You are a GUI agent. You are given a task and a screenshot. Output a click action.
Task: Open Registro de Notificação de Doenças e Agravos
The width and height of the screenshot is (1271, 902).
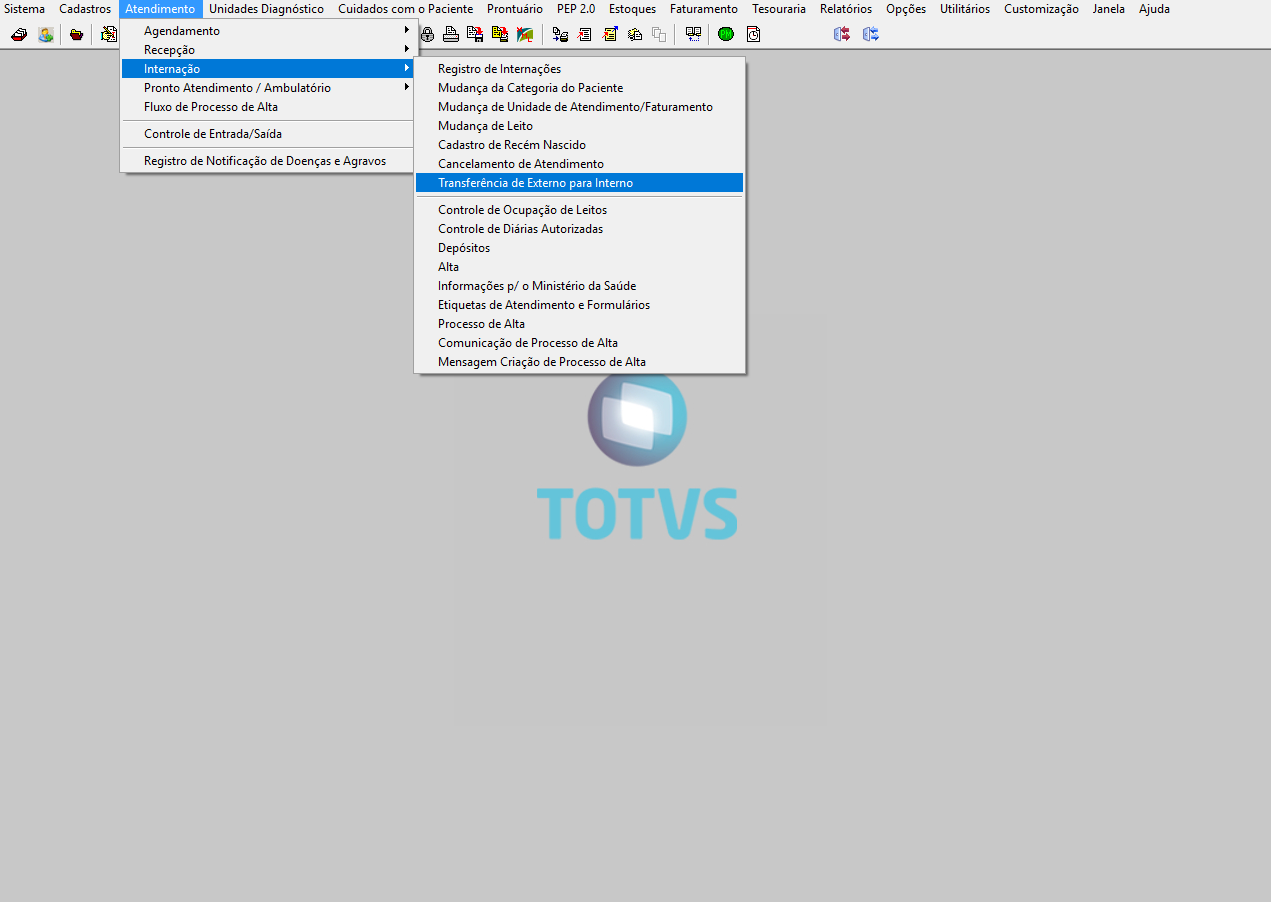click(267, 161)
